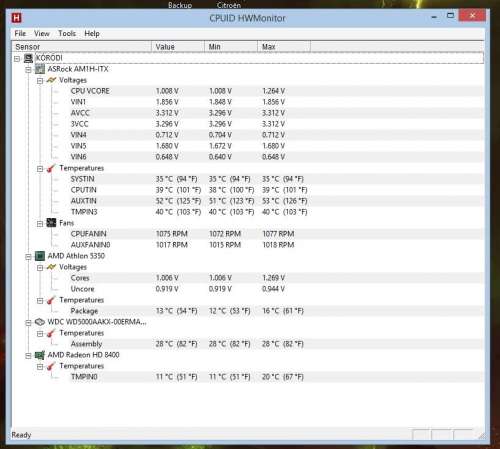500x449 pixels.
Task: Click the AMD Athlon 5350 chip icon
Action: (x=40, y=256)
